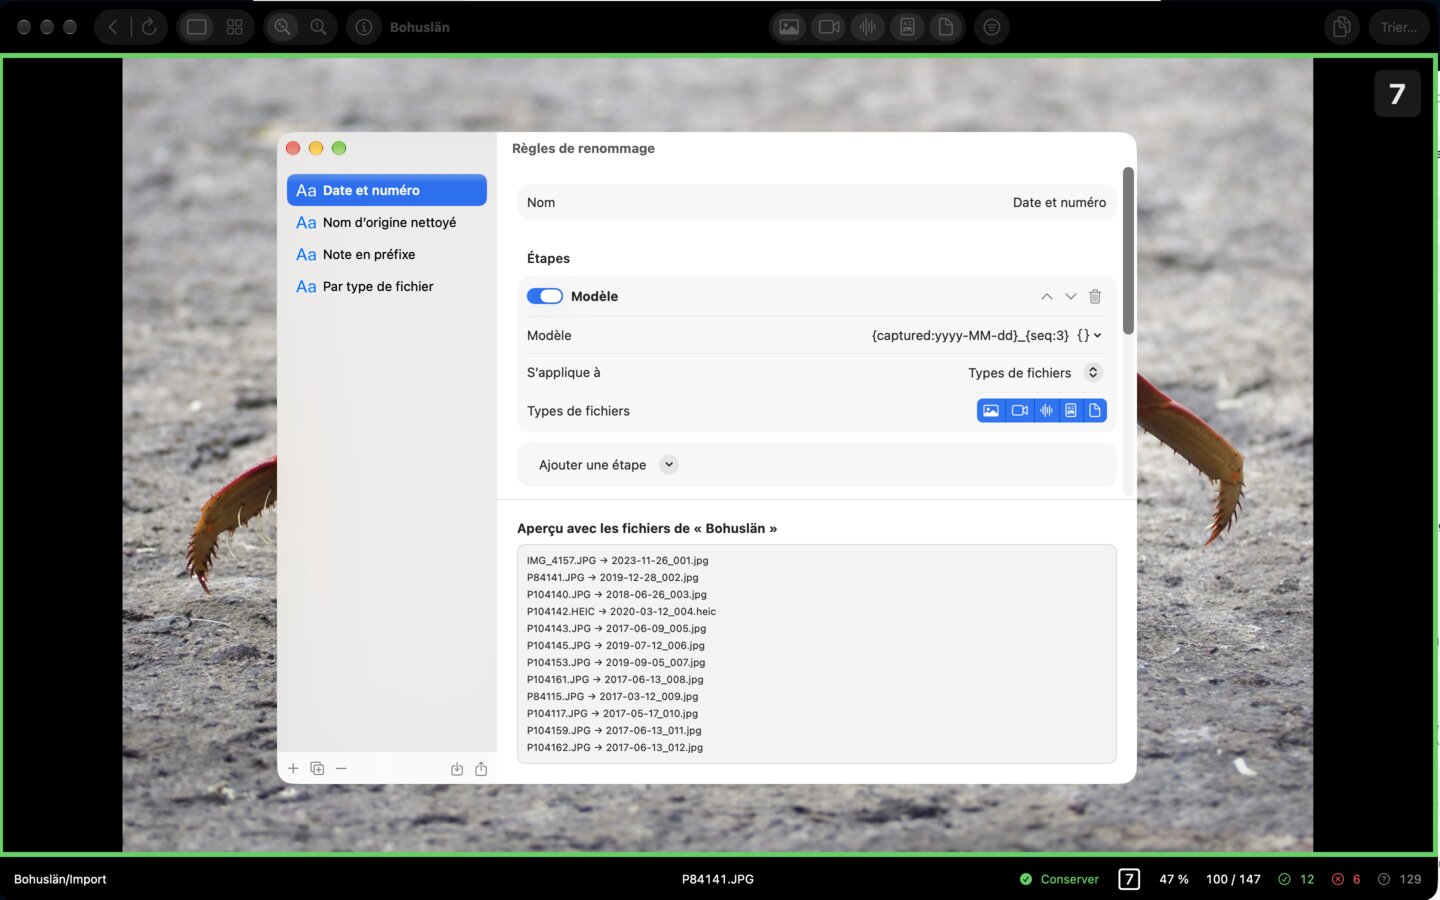Click the copy files toolbar icon
This screenshot has height=900, width=1440.
point(1342,27)
